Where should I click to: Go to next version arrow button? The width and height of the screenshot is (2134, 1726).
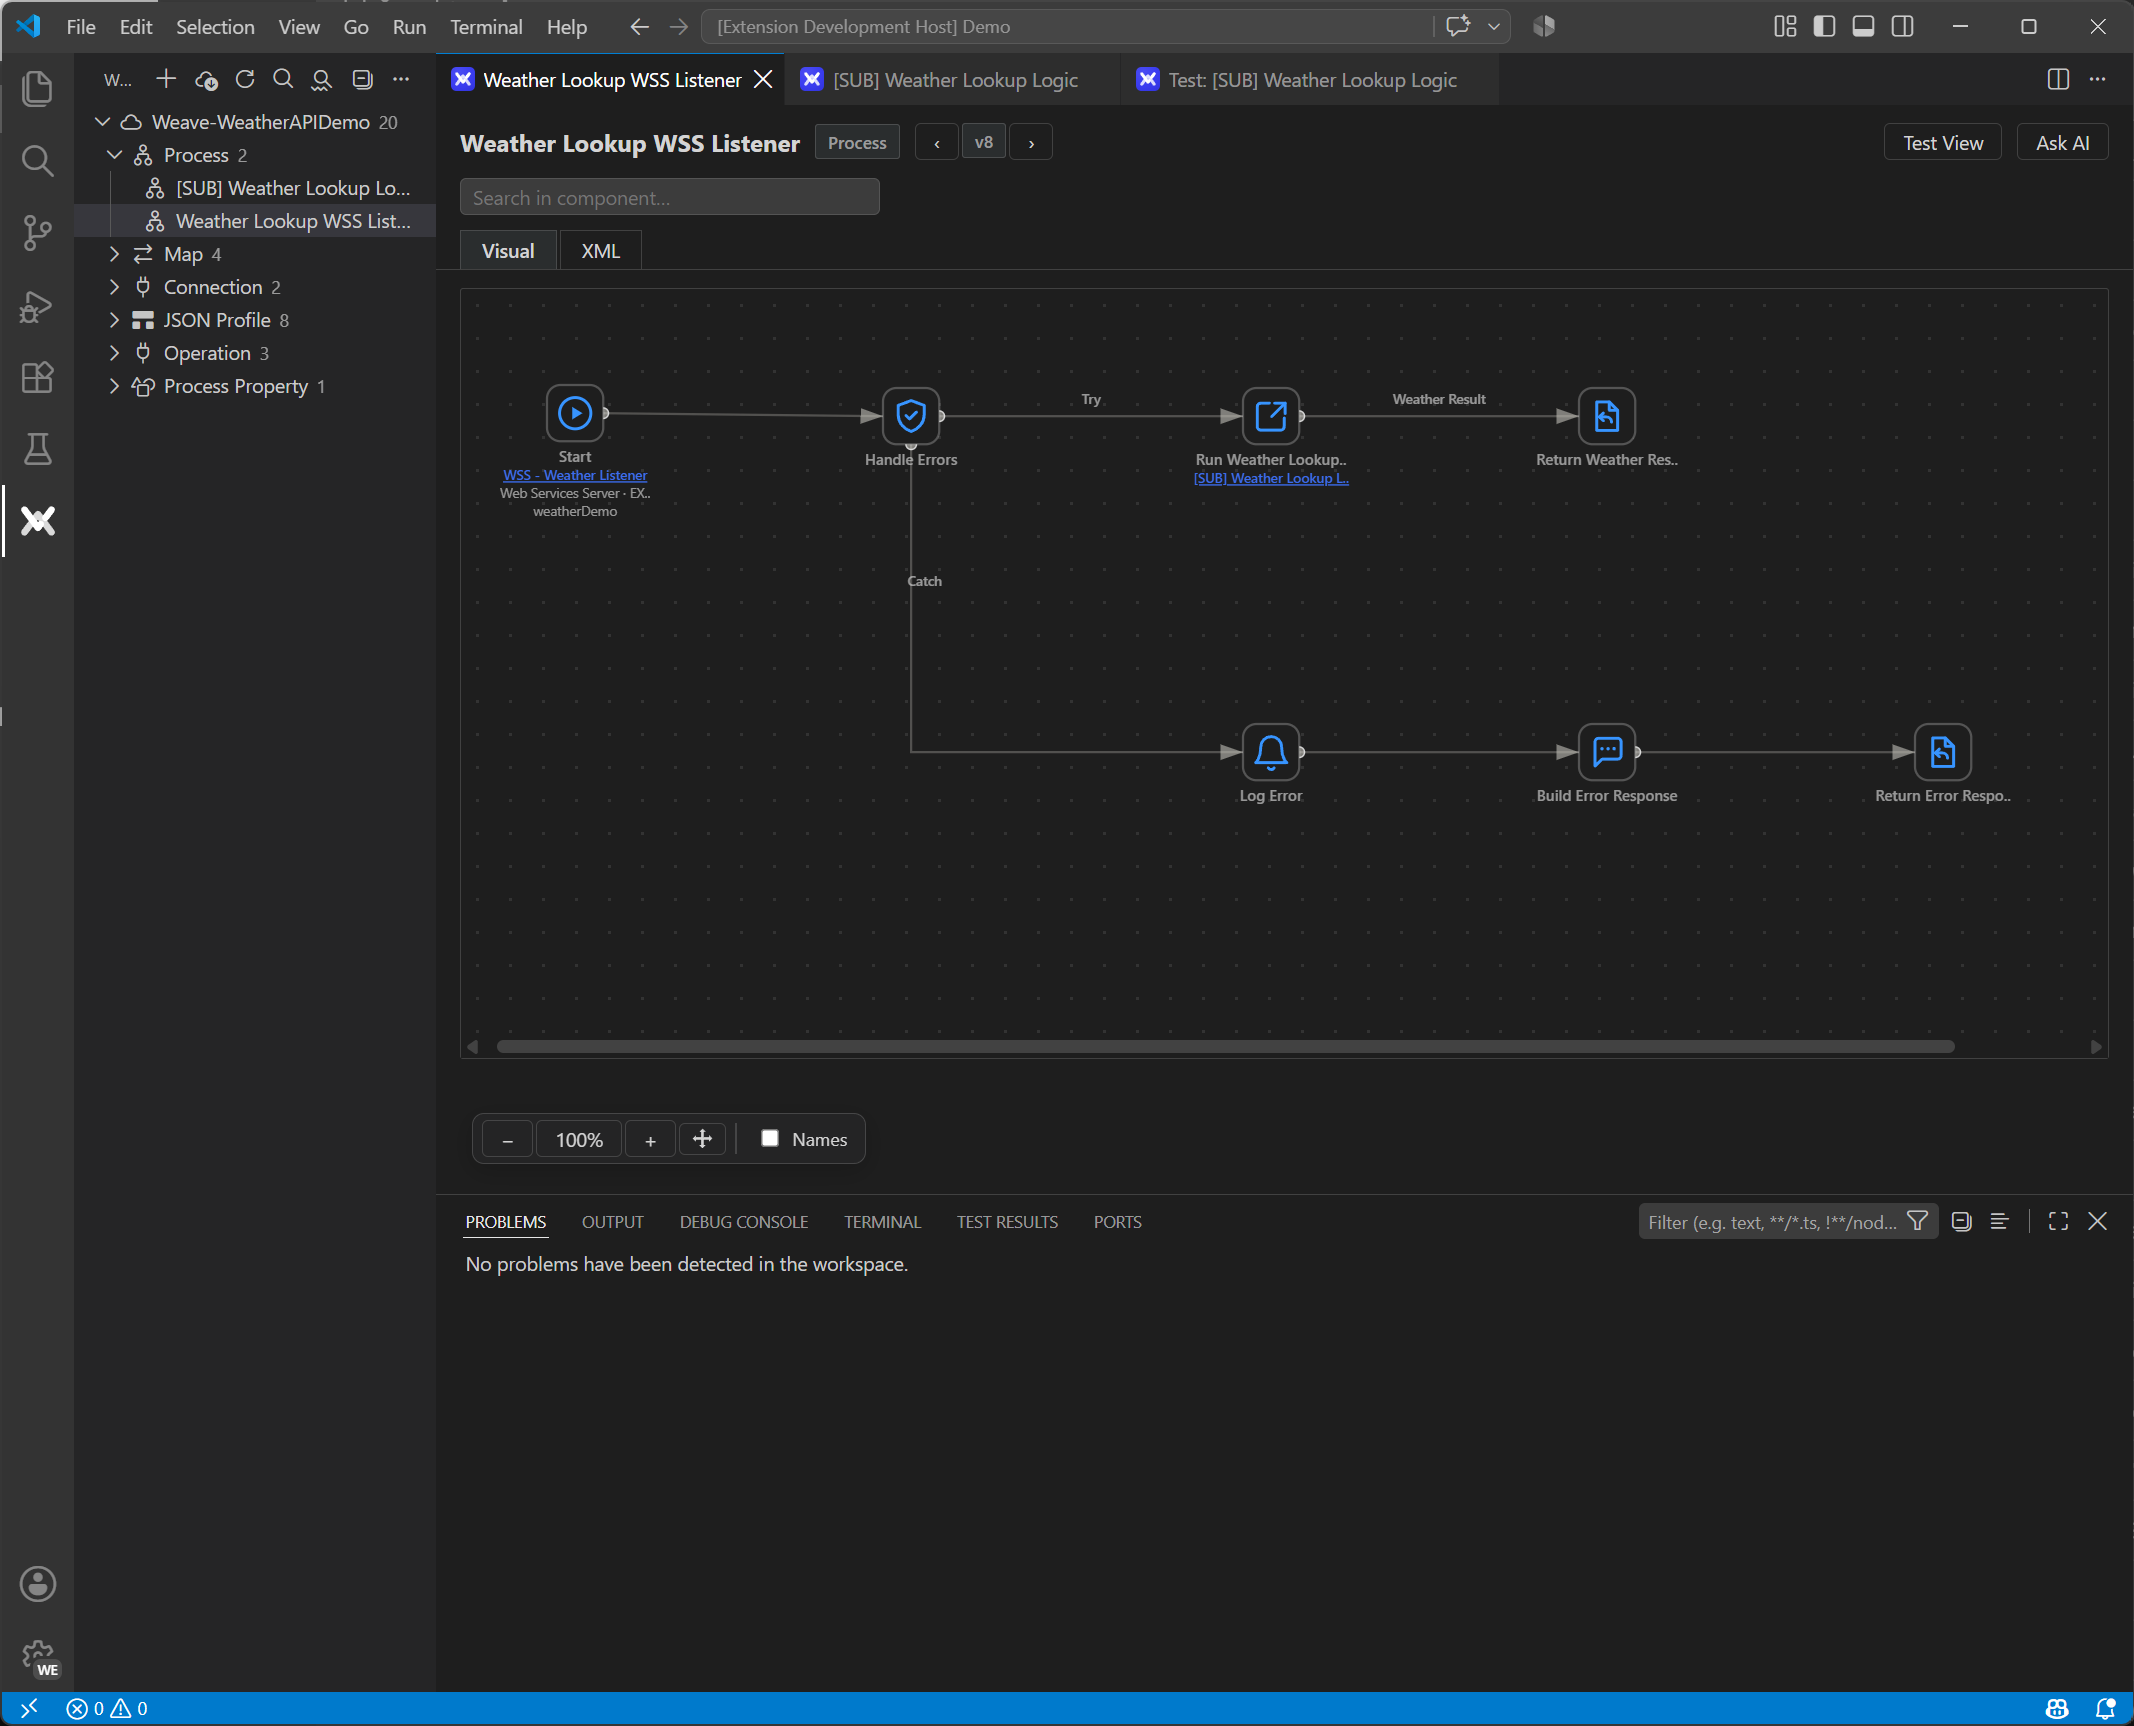tap(1031, 143)
